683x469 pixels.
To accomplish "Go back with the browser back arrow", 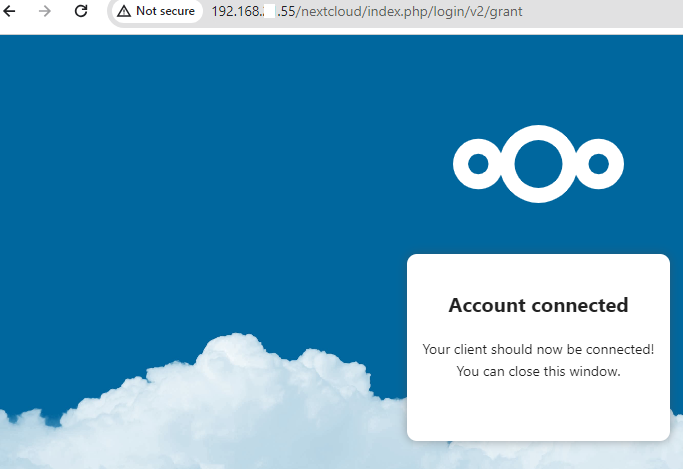I will 9,11.
